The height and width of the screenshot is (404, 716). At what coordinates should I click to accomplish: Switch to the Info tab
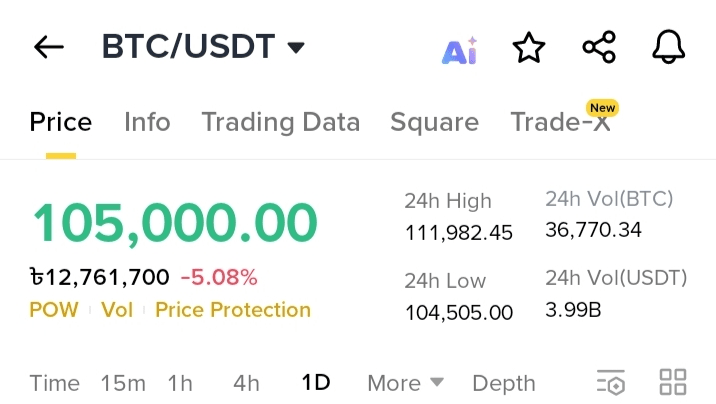[x=147, y=122]
